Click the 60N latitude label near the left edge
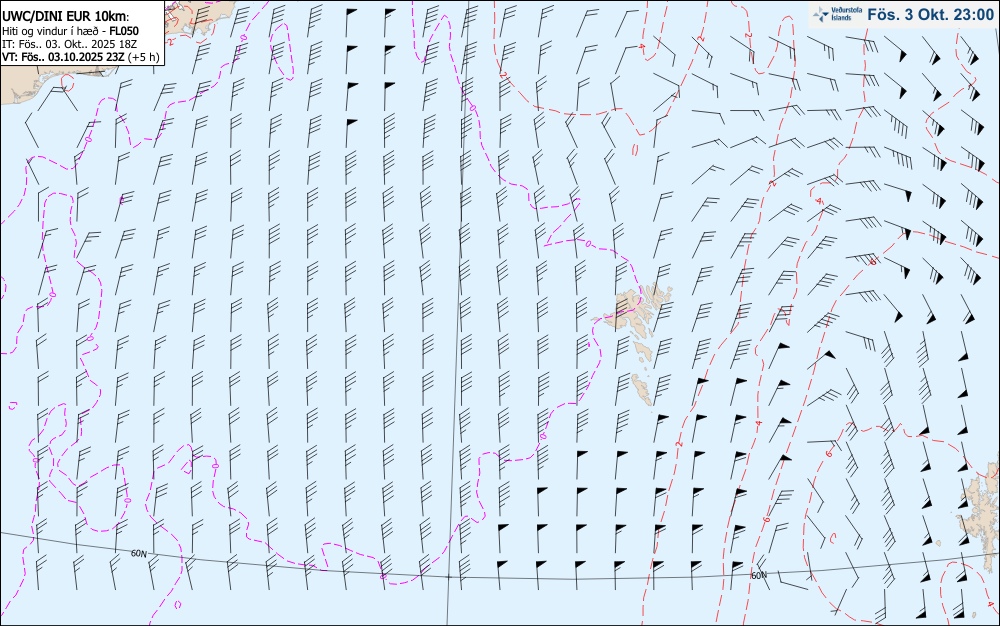 coord(138,553)
